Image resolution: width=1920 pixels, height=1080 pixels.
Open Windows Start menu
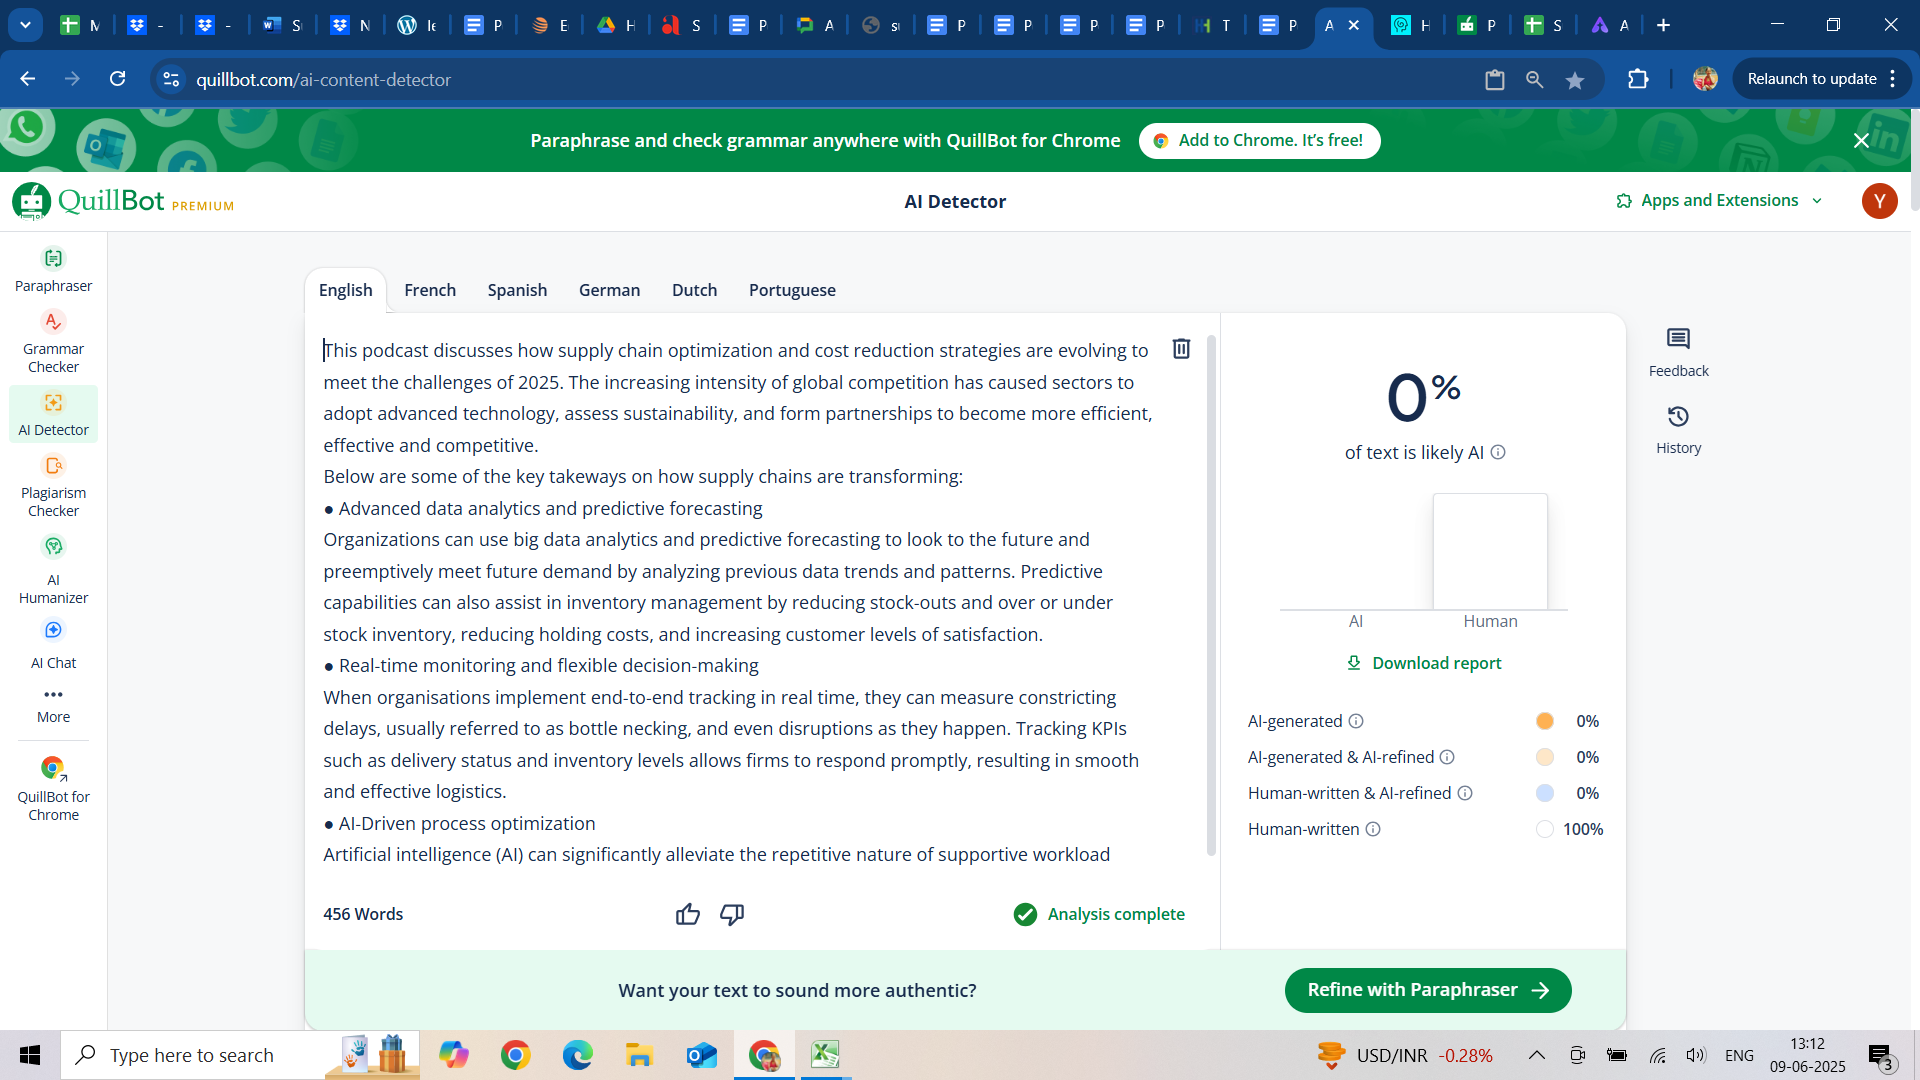(x=30, y=1055)
